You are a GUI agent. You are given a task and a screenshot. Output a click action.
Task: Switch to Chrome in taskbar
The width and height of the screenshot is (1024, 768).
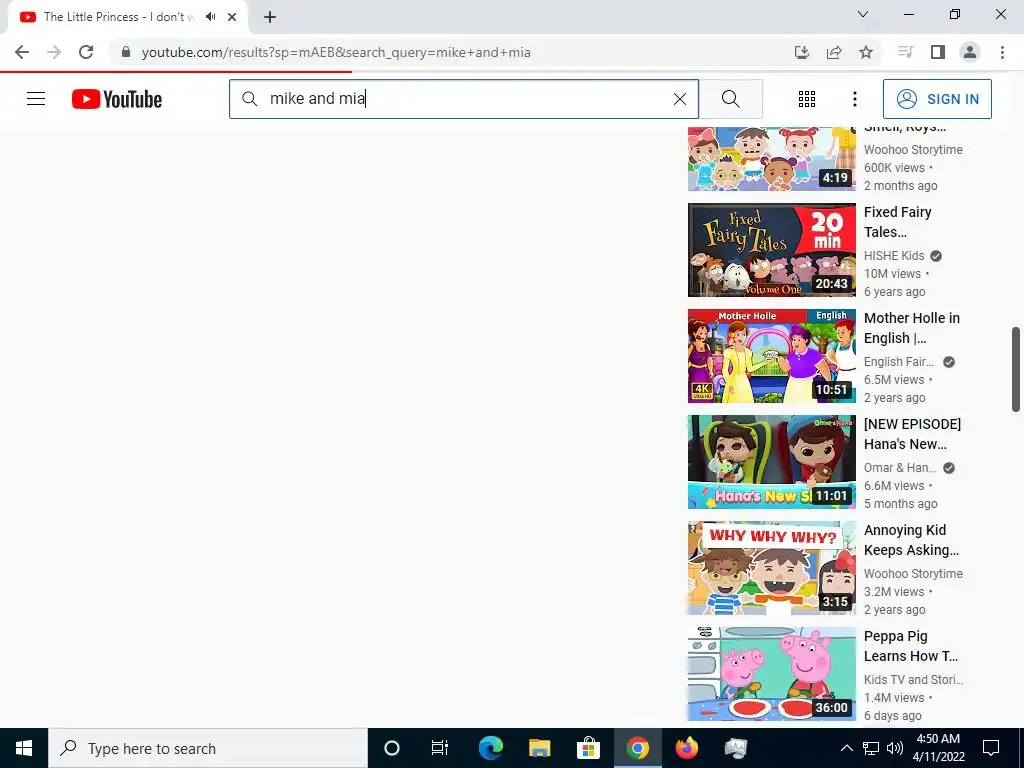tap(637, 748)
